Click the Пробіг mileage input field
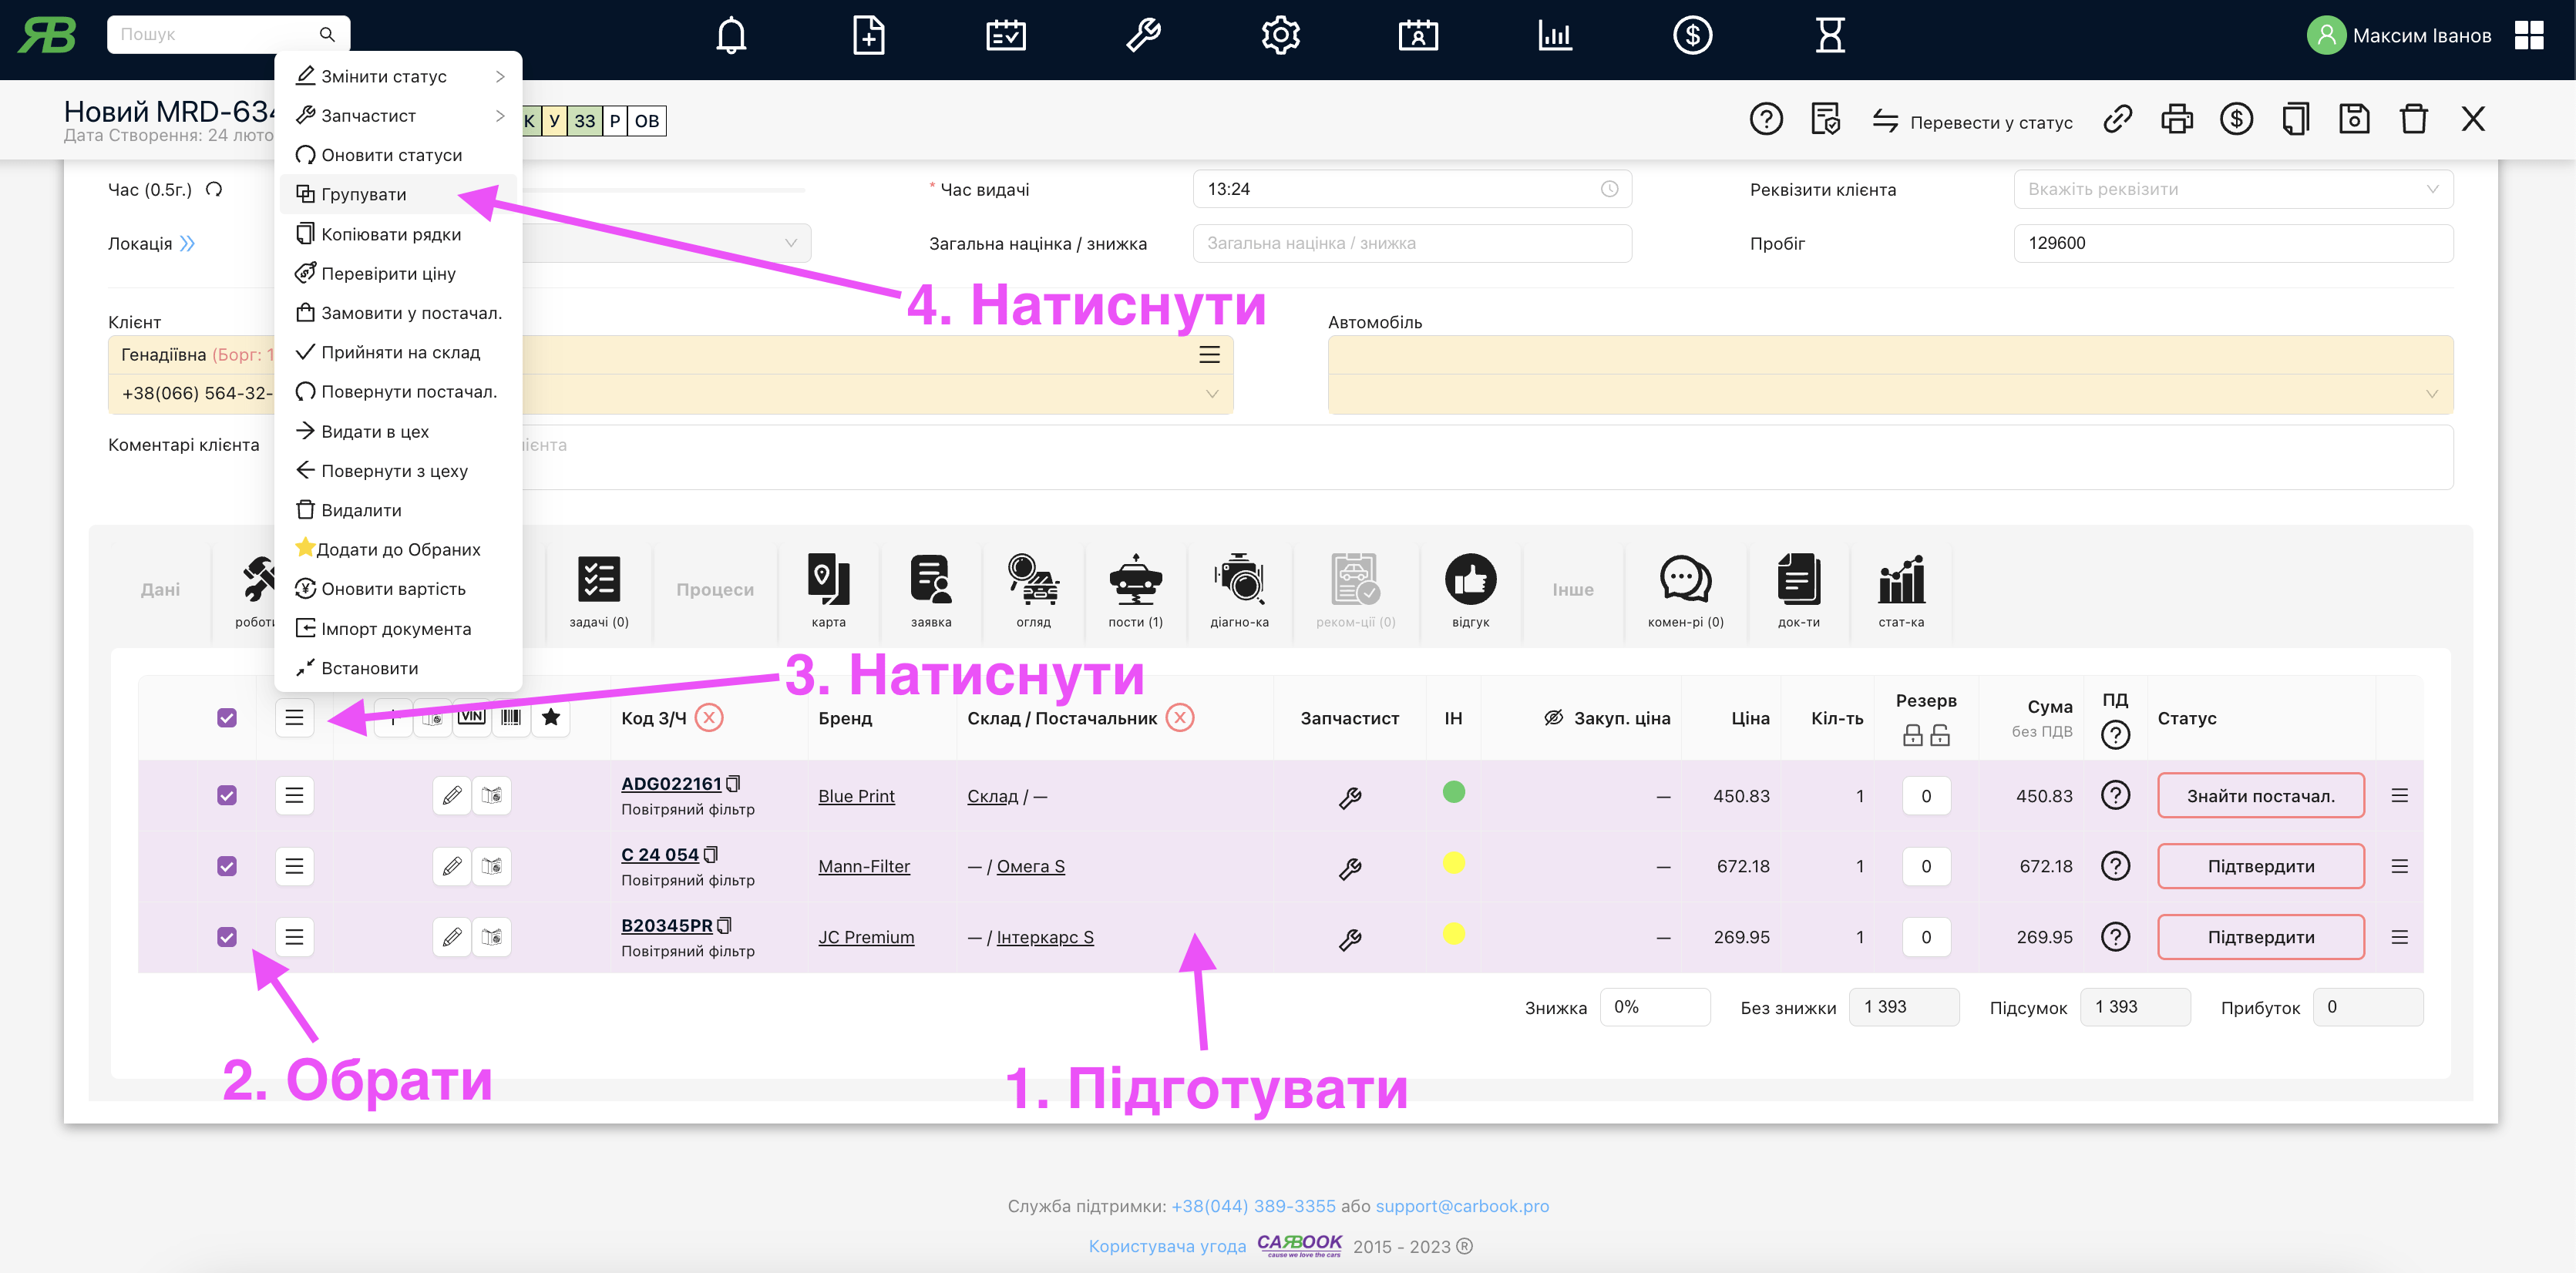Screen dimensions: 2576x1273 [2232, 243]
